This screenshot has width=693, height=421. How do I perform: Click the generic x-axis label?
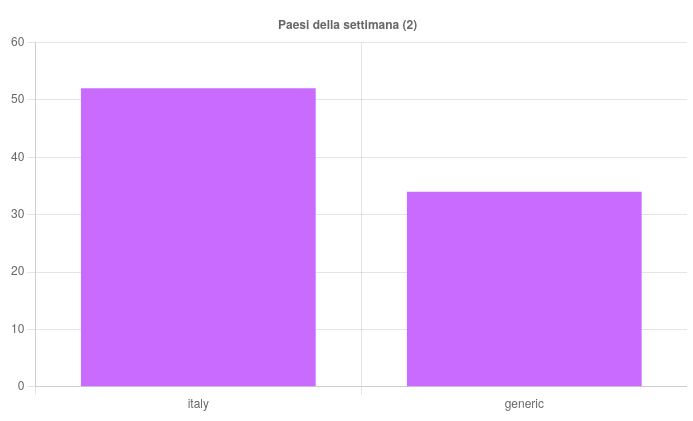click(524, 403)
